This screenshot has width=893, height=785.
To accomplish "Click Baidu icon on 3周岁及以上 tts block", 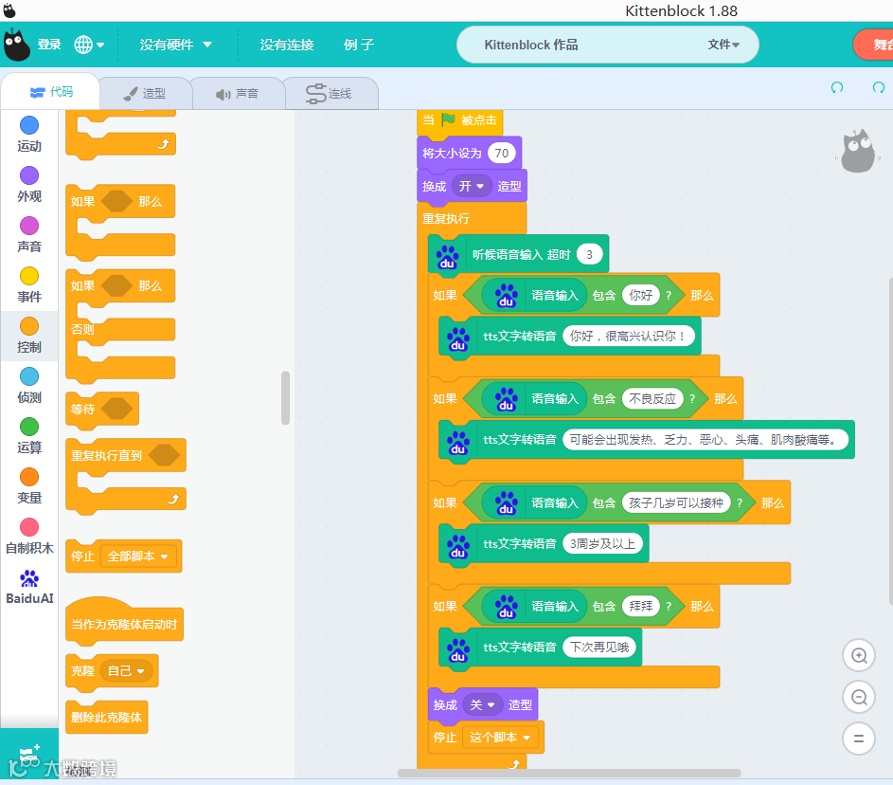I will 458,546.
